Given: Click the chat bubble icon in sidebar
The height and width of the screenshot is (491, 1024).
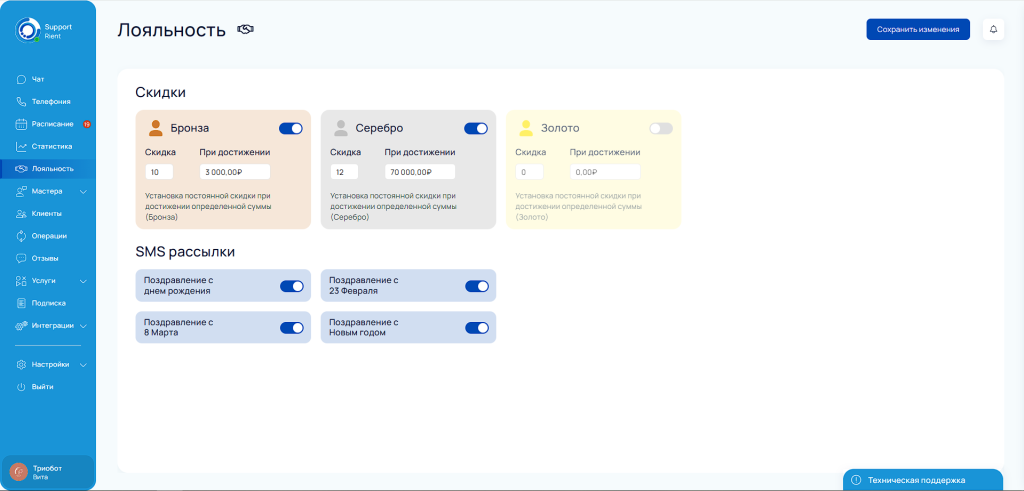Looking at the screenshot, I should [21, 79].
